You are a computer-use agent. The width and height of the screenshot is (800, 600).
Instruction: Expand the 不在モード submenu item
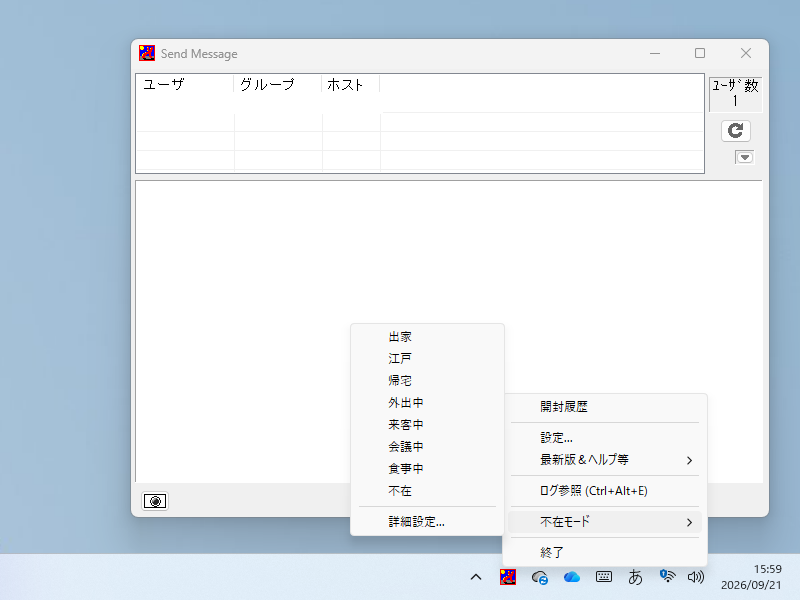coord(605,521)
